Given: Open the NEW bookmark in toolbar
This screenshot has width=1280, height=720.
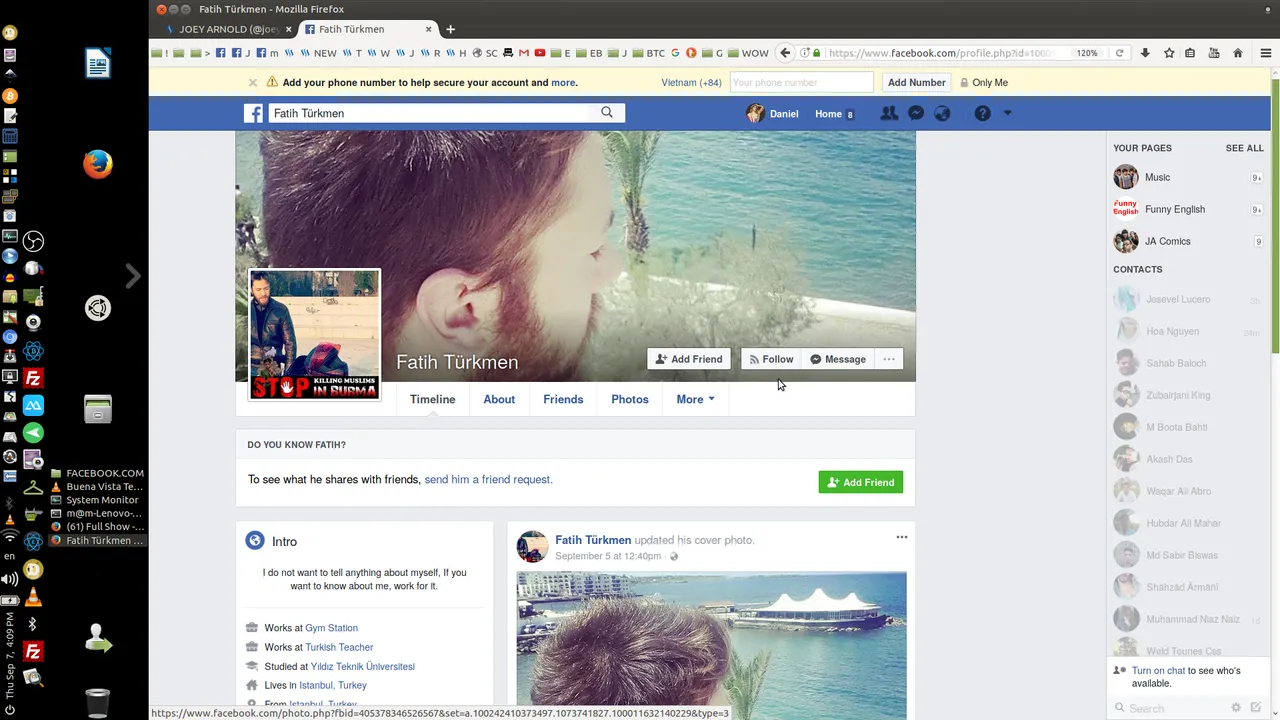Looking at the screenshot, I should pos(319,53).
